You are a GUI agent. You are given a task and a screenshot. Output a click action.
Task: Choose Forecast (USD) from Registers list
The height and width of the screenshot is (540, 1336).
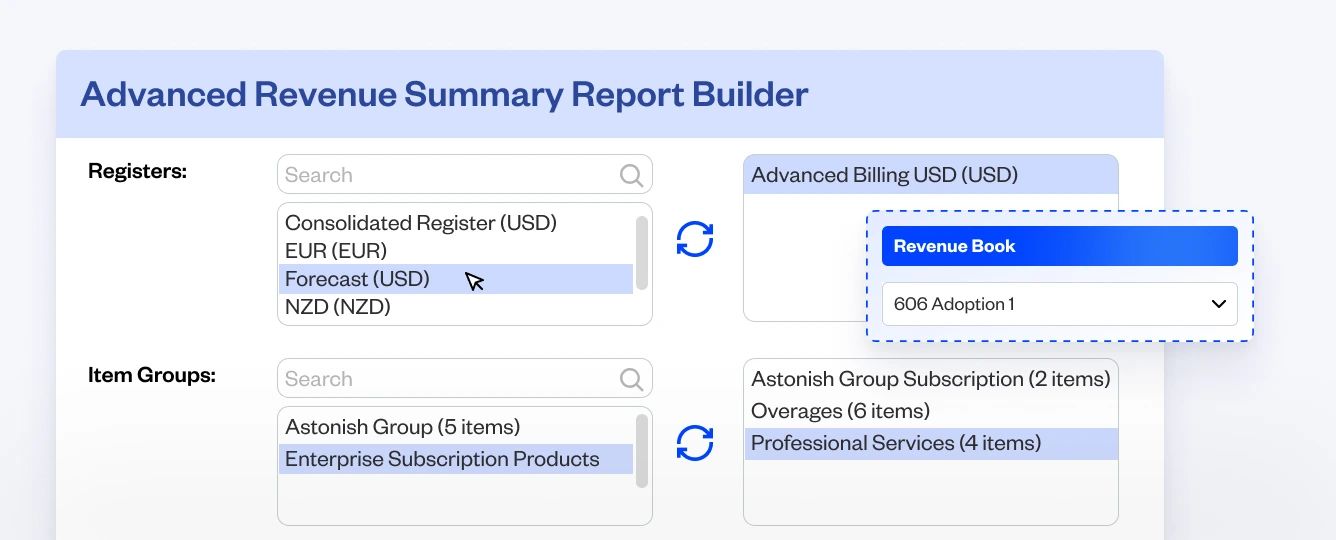(x=357, y=279)
